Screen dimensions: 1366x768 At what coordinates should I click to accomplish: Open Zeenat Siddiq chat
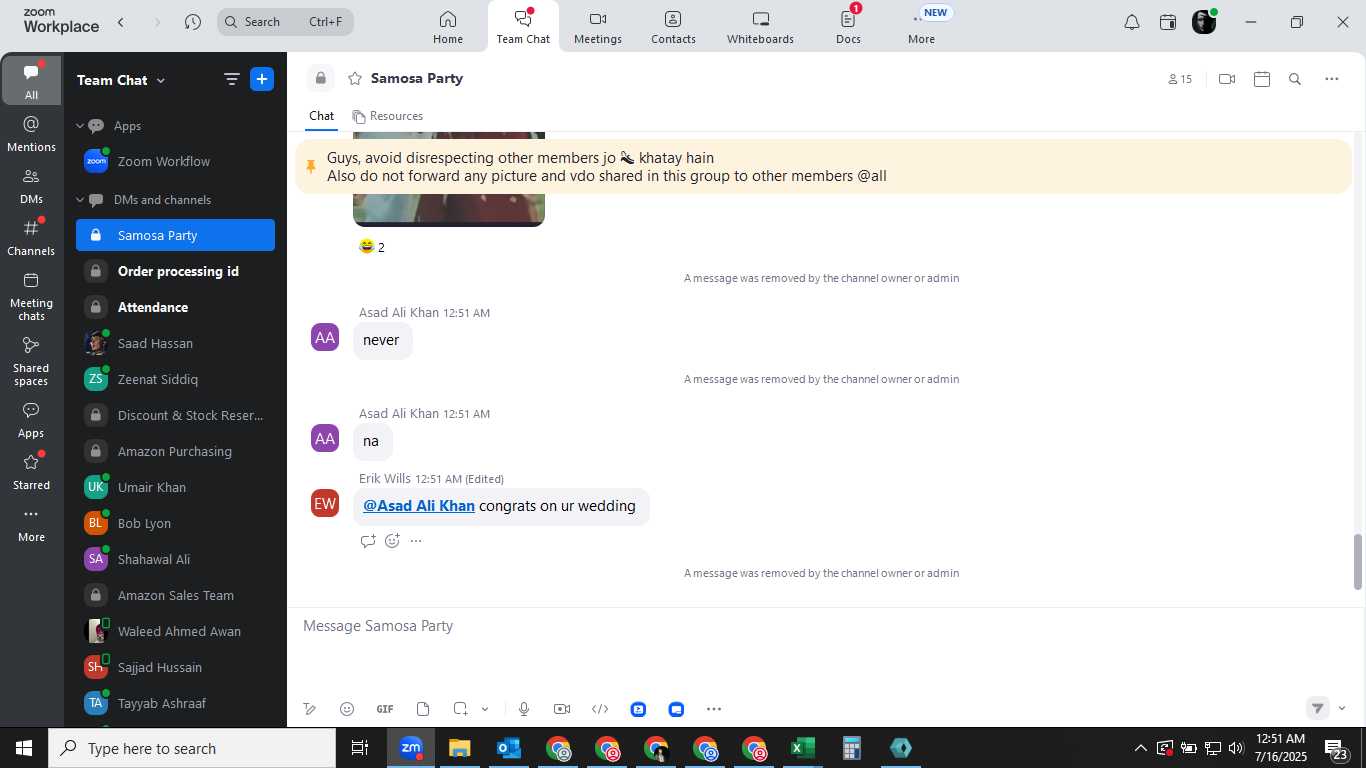[175, 380]
